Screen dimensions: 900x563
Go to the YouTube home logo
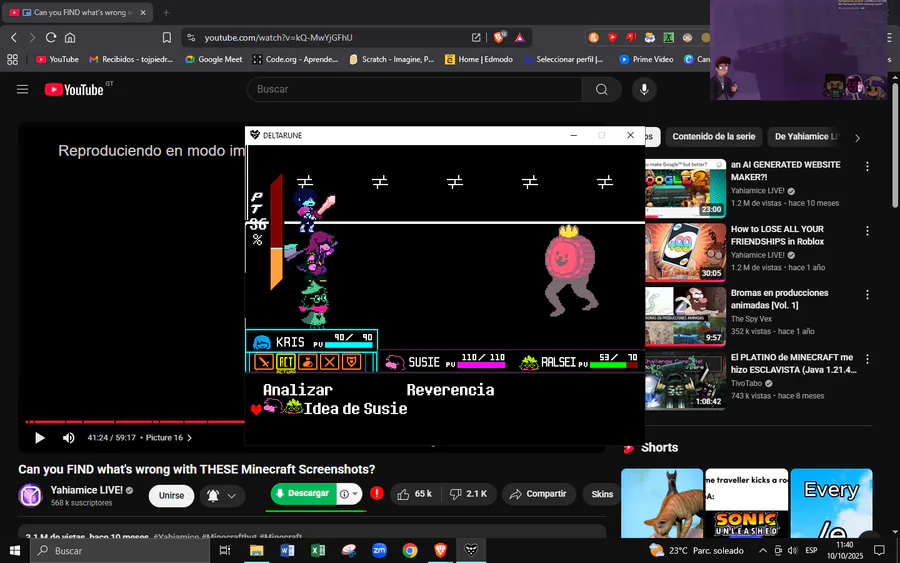[x=74, y=90]
